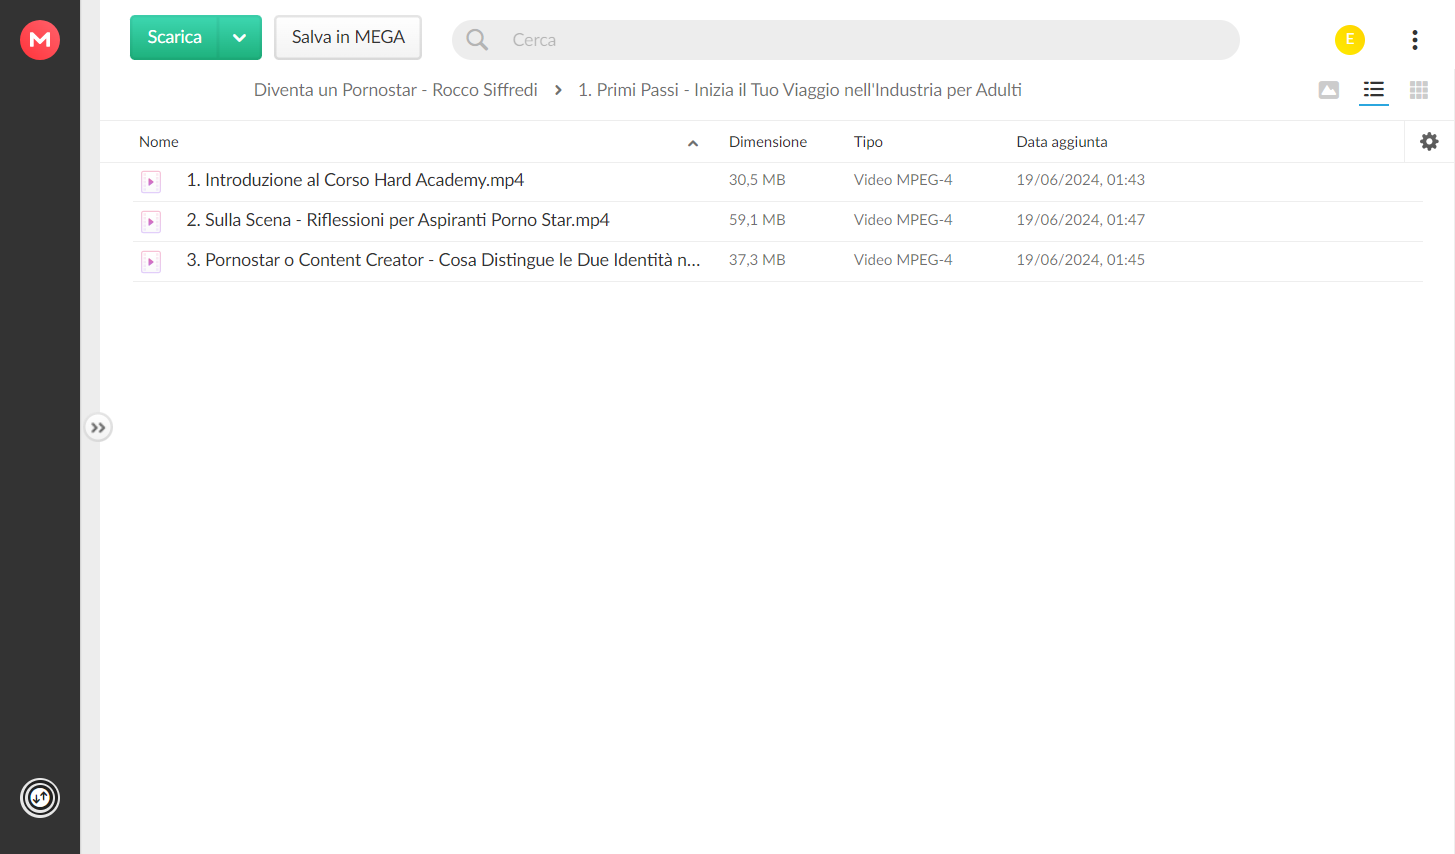1455x854 pixels.
Task: Click the Salva in MEGA button
Action: [x=348, y=38]
